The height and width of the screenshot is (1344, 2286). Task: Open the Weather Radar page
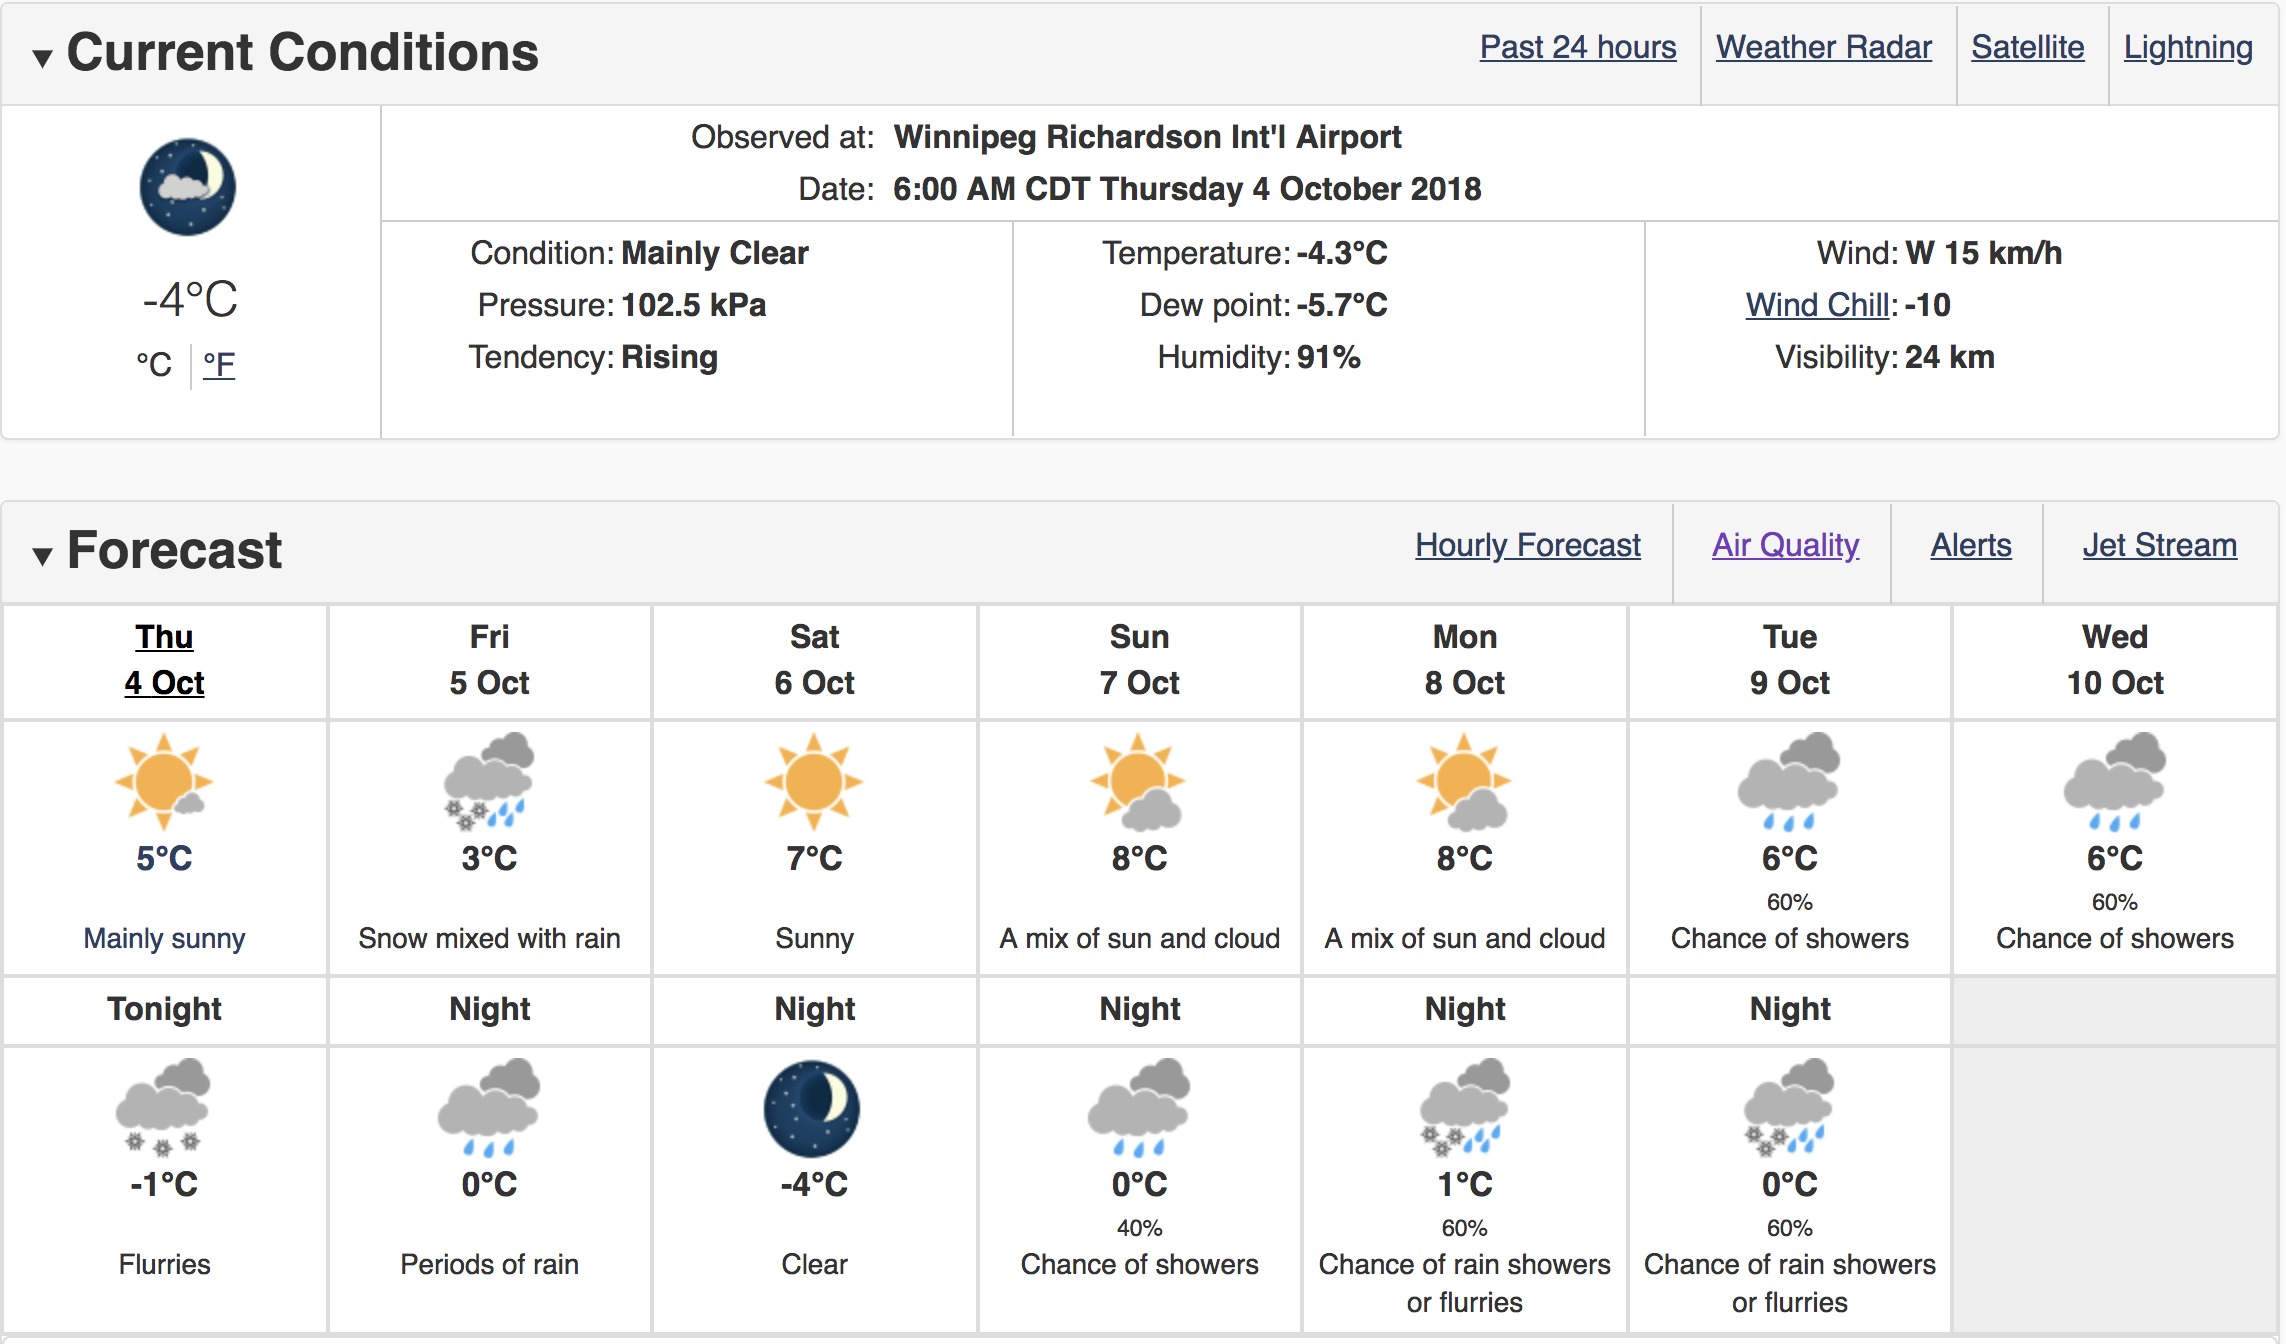pos(1824,47)
